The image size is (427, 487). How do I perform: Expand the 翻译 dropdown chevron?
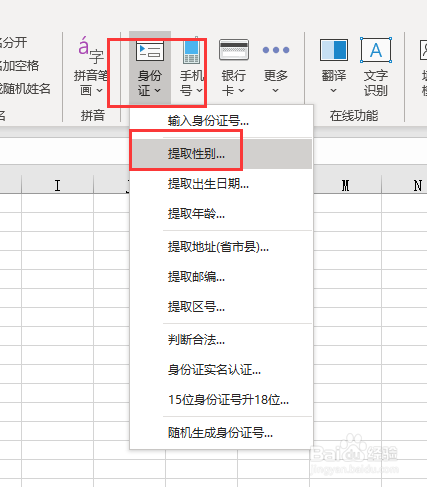pyautogui.click(x=333, y=90)
